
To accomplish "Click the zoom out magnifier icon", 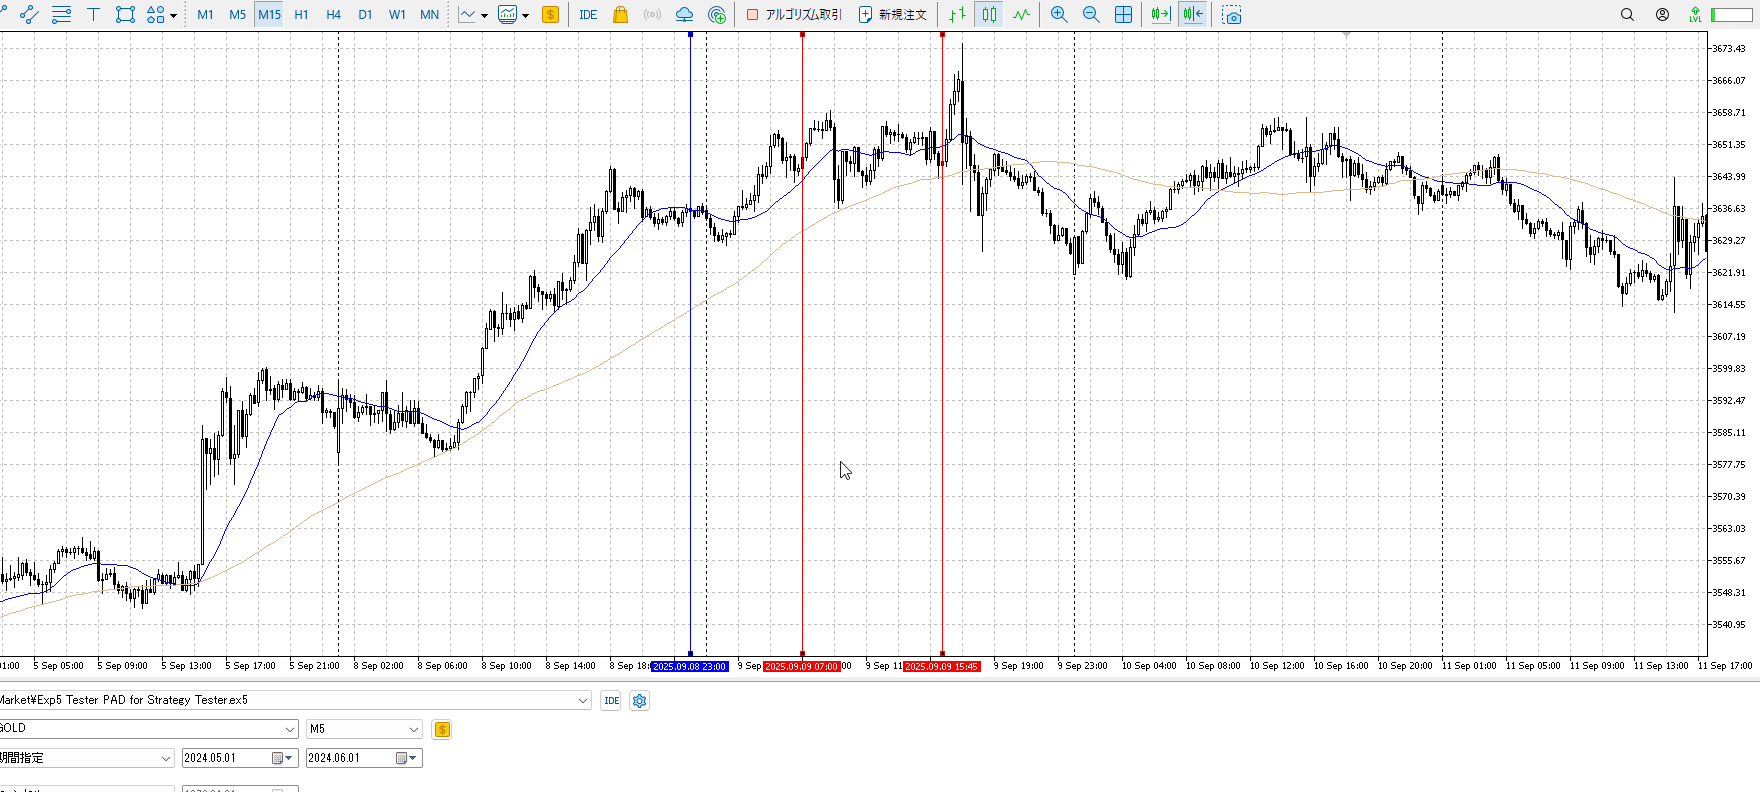I will click(1091, 14).
